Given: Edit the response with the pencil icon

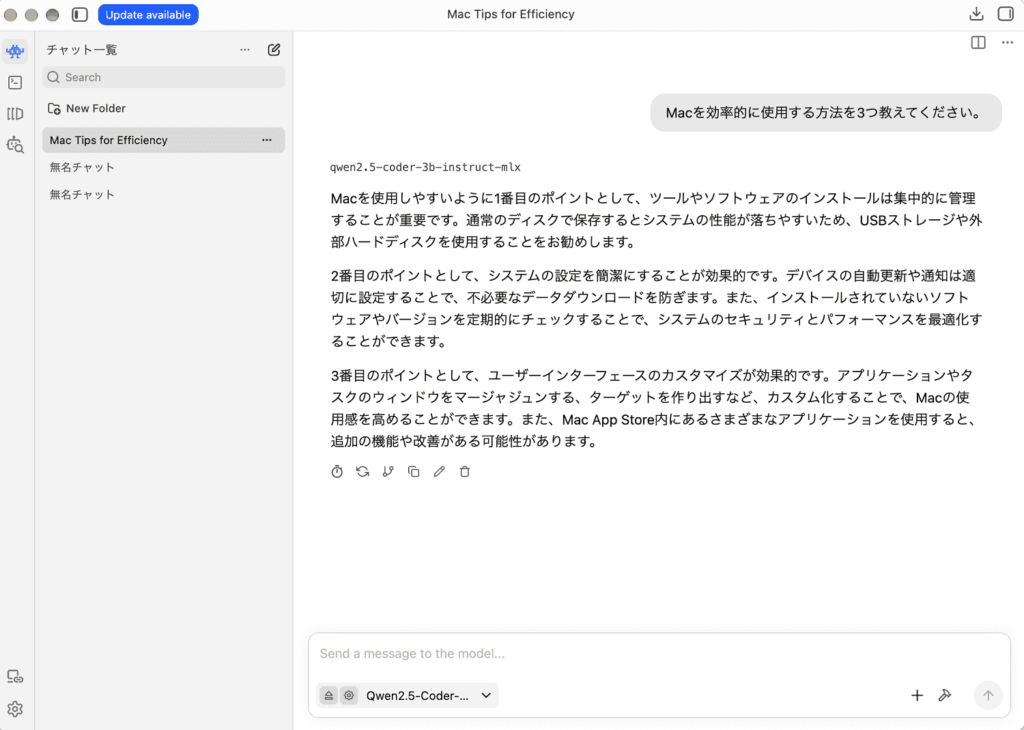Looking at the screenshot, I should coord(439,471).
